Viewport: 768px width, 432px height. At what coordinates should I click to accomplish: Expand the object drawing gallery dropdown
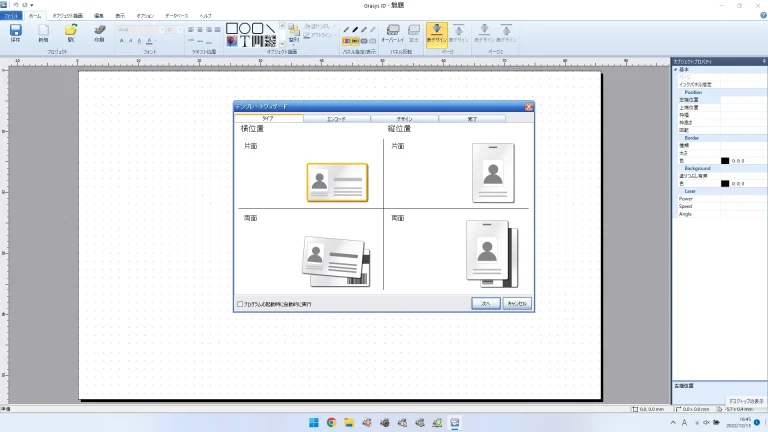(282, 45)
